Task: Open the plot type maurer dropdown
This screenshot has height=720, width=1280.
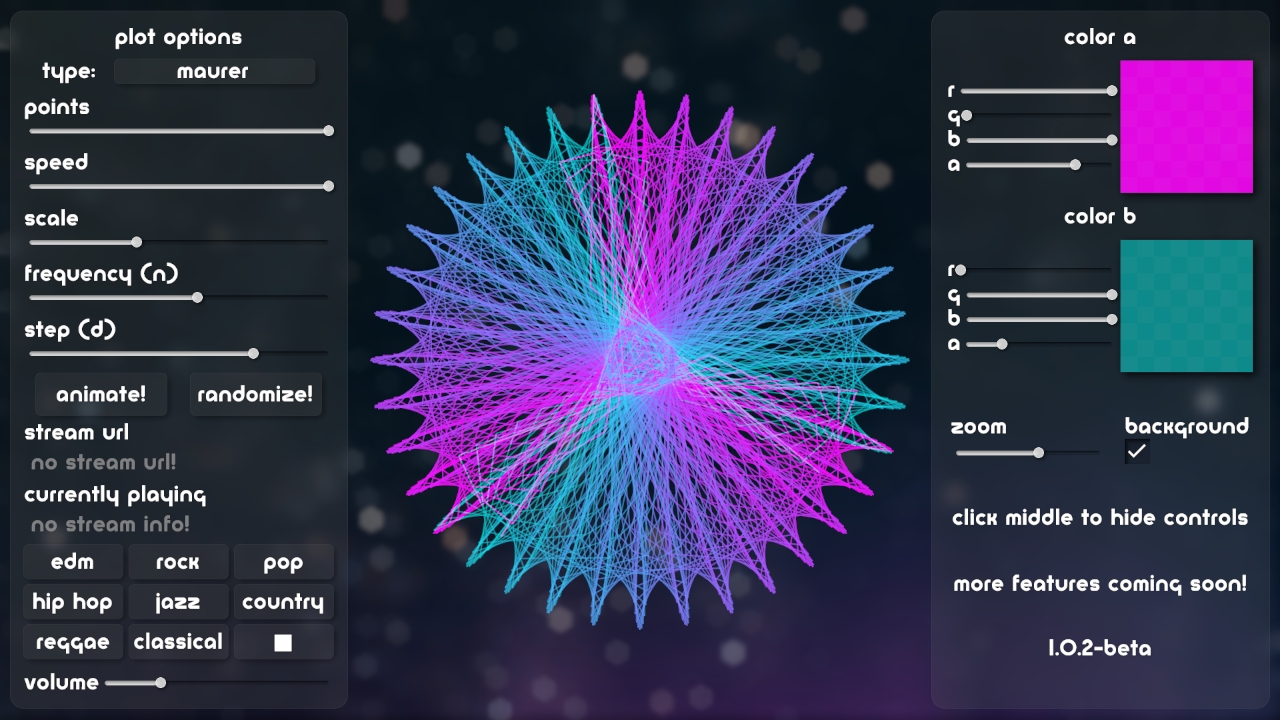Action: [214, 71]
